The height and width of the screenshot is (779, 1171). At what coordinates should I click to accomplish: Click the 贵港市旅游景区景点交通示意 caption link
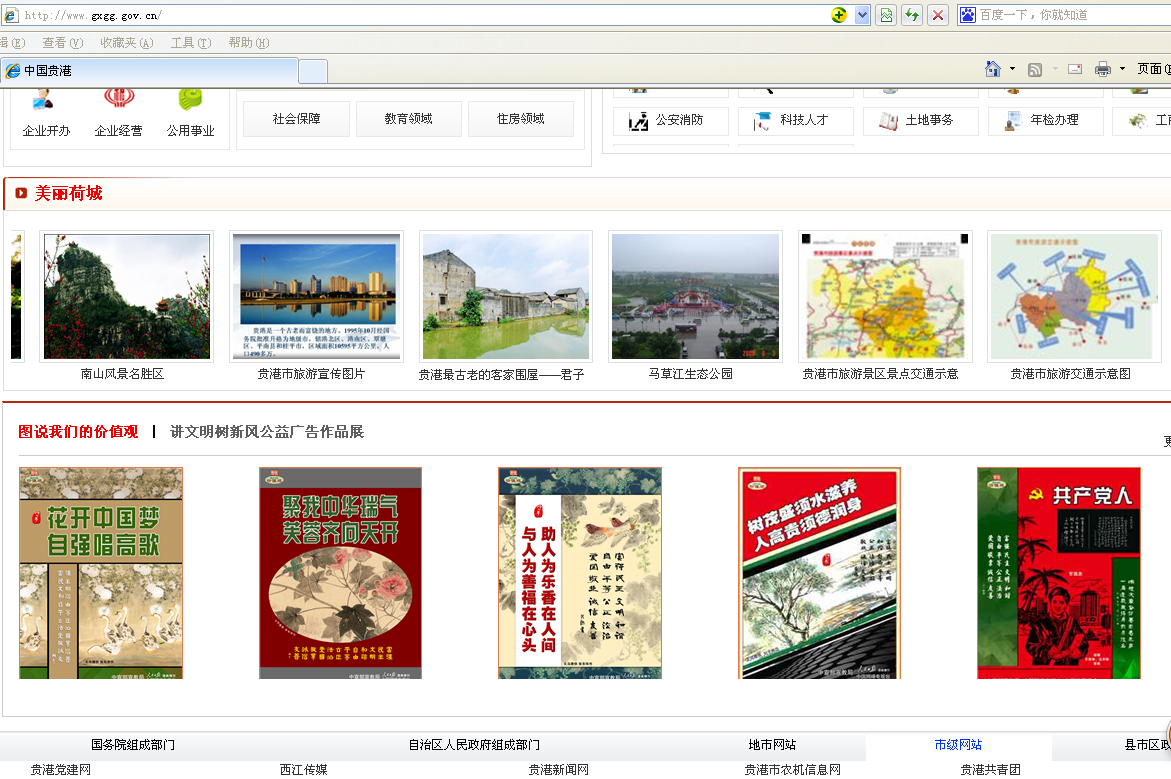[x=880, y=373]
